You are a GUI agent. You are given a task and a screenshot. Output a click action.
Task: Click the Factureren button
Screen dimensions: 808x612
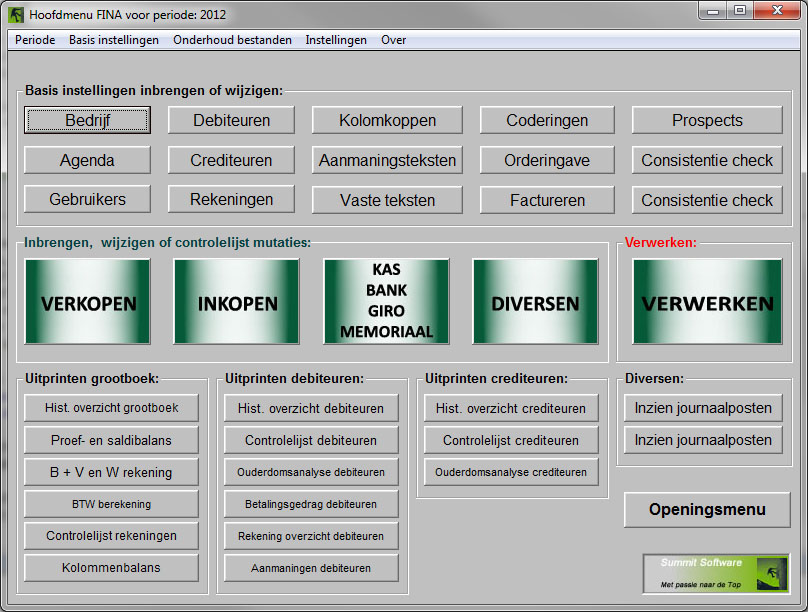pos(547,200)
